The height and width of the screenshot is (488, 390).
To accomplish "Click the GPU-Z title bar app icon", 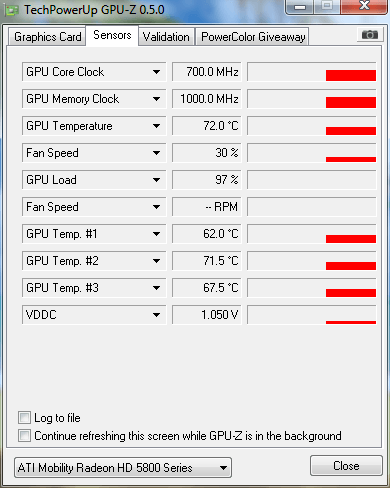I will tap(12, 10).
